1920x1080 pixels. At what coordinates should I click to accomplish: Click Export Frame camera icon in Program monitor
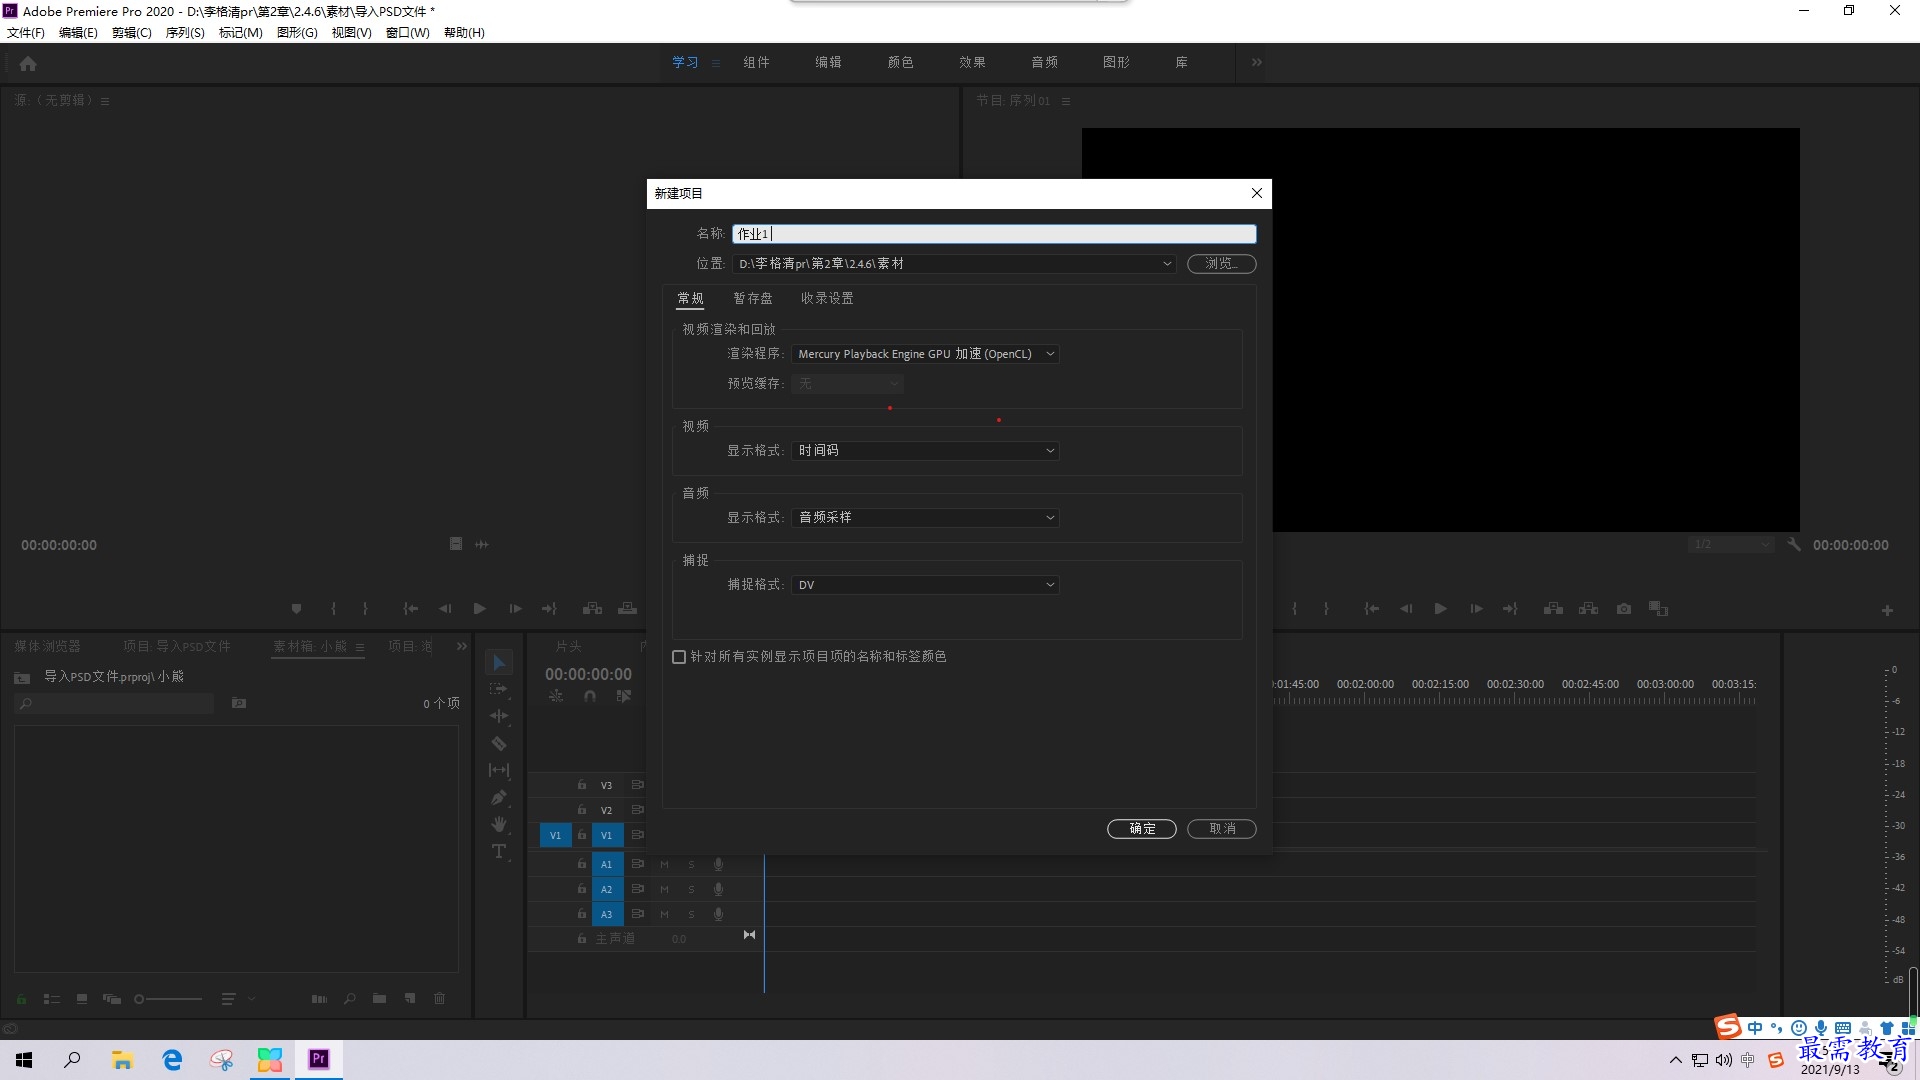[1624, 608]
